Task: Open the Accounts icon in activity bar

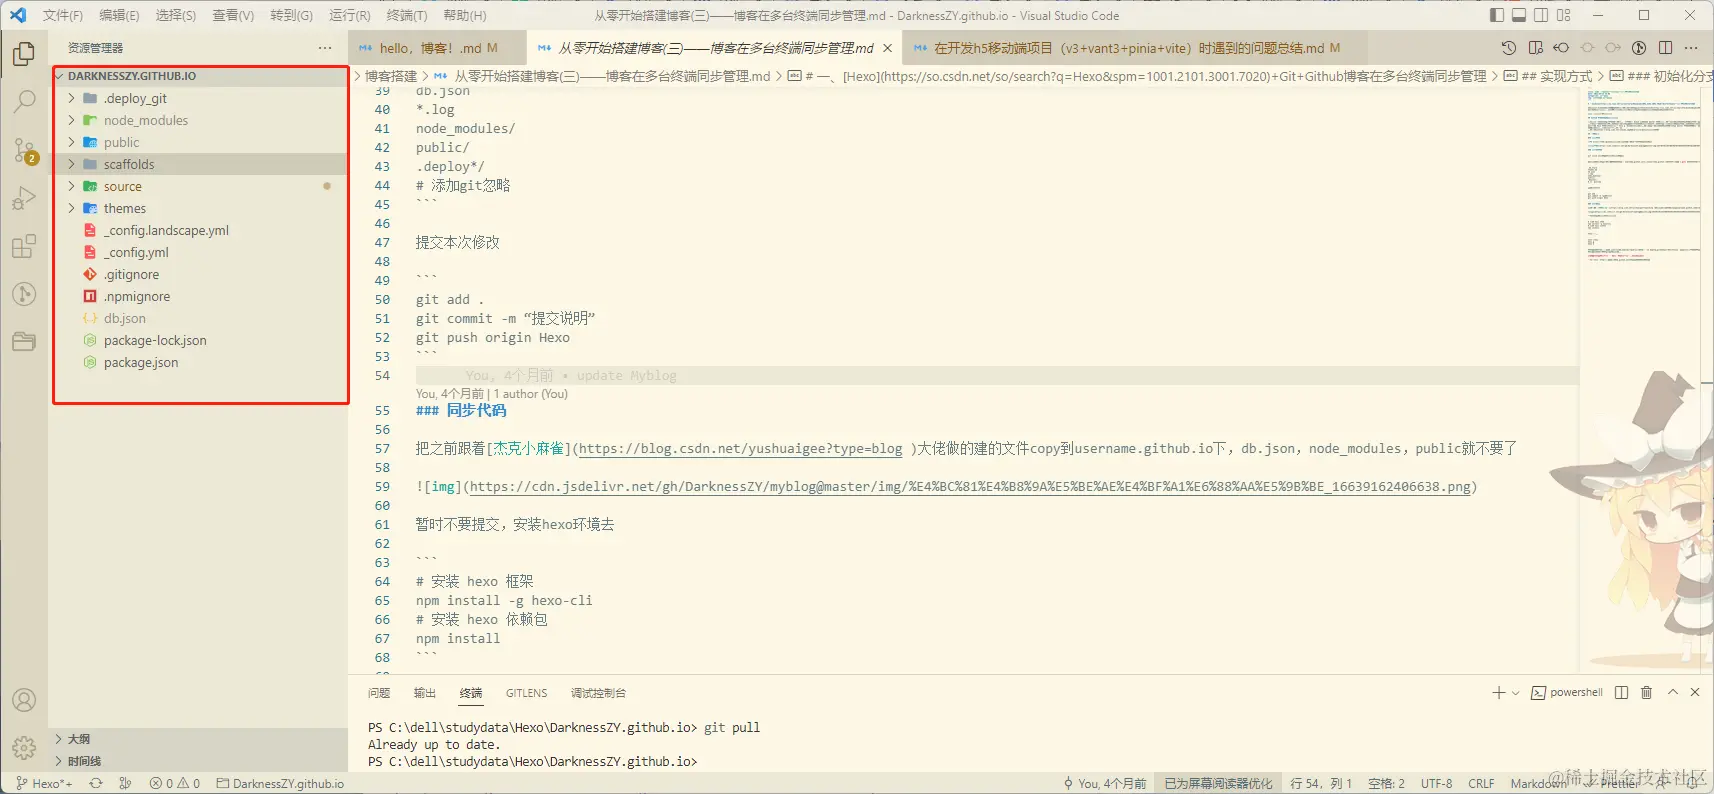Action: (x=24, y=700)
